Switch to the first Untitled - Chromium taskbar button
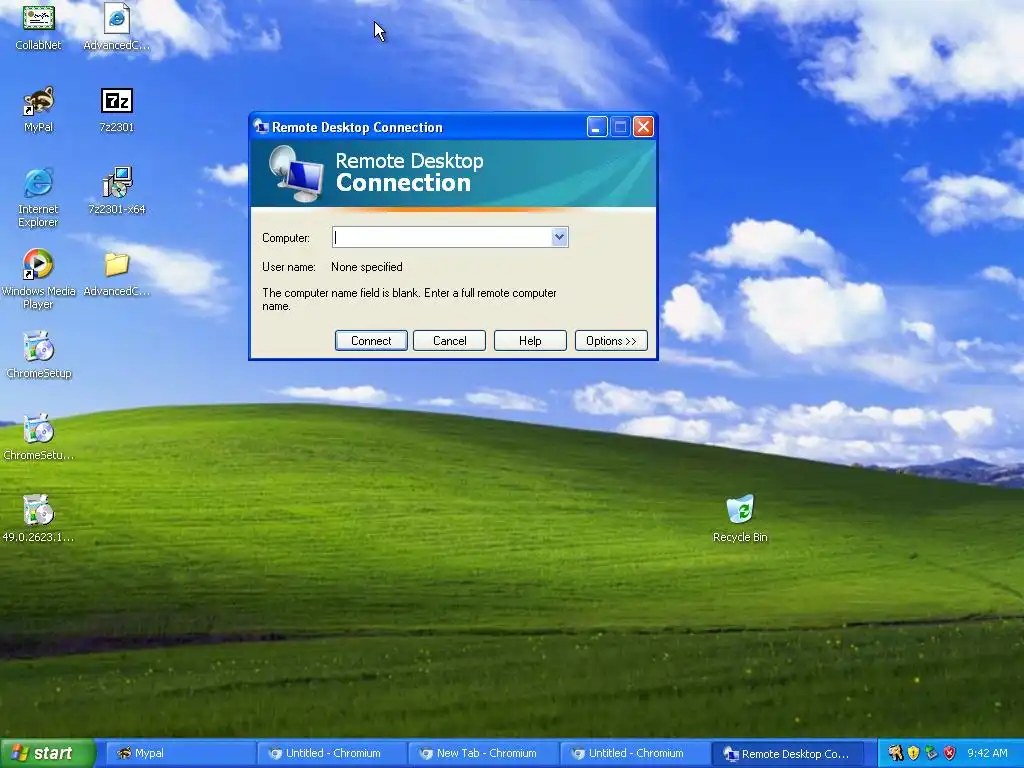 click(332, 753)
